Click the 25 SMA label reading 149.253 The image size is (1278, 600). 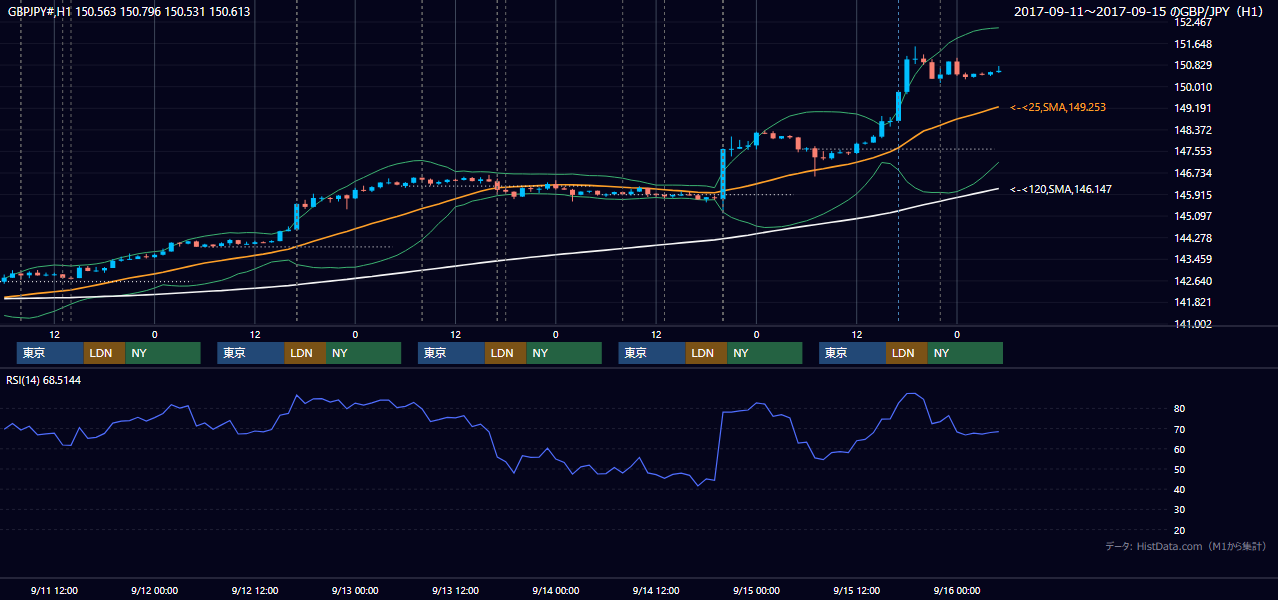click(x=1058, y=107)
